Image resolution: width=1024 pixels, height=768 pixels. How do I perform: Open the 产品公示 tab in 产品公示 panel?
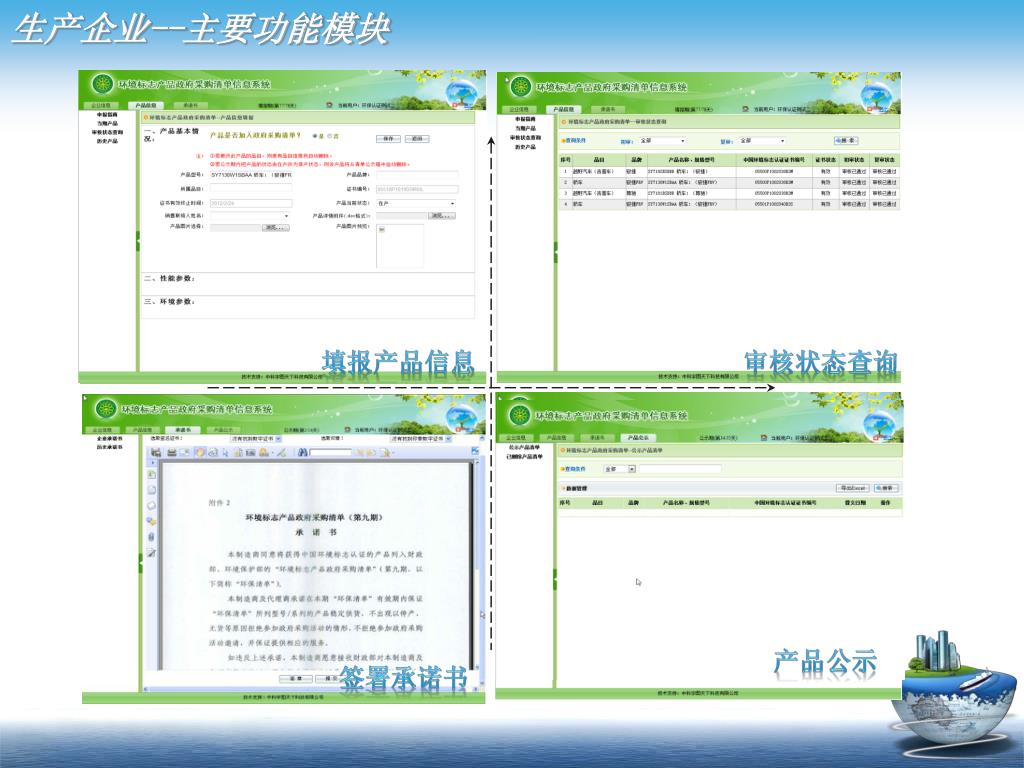pyautogui.click(x=638, y=438)
